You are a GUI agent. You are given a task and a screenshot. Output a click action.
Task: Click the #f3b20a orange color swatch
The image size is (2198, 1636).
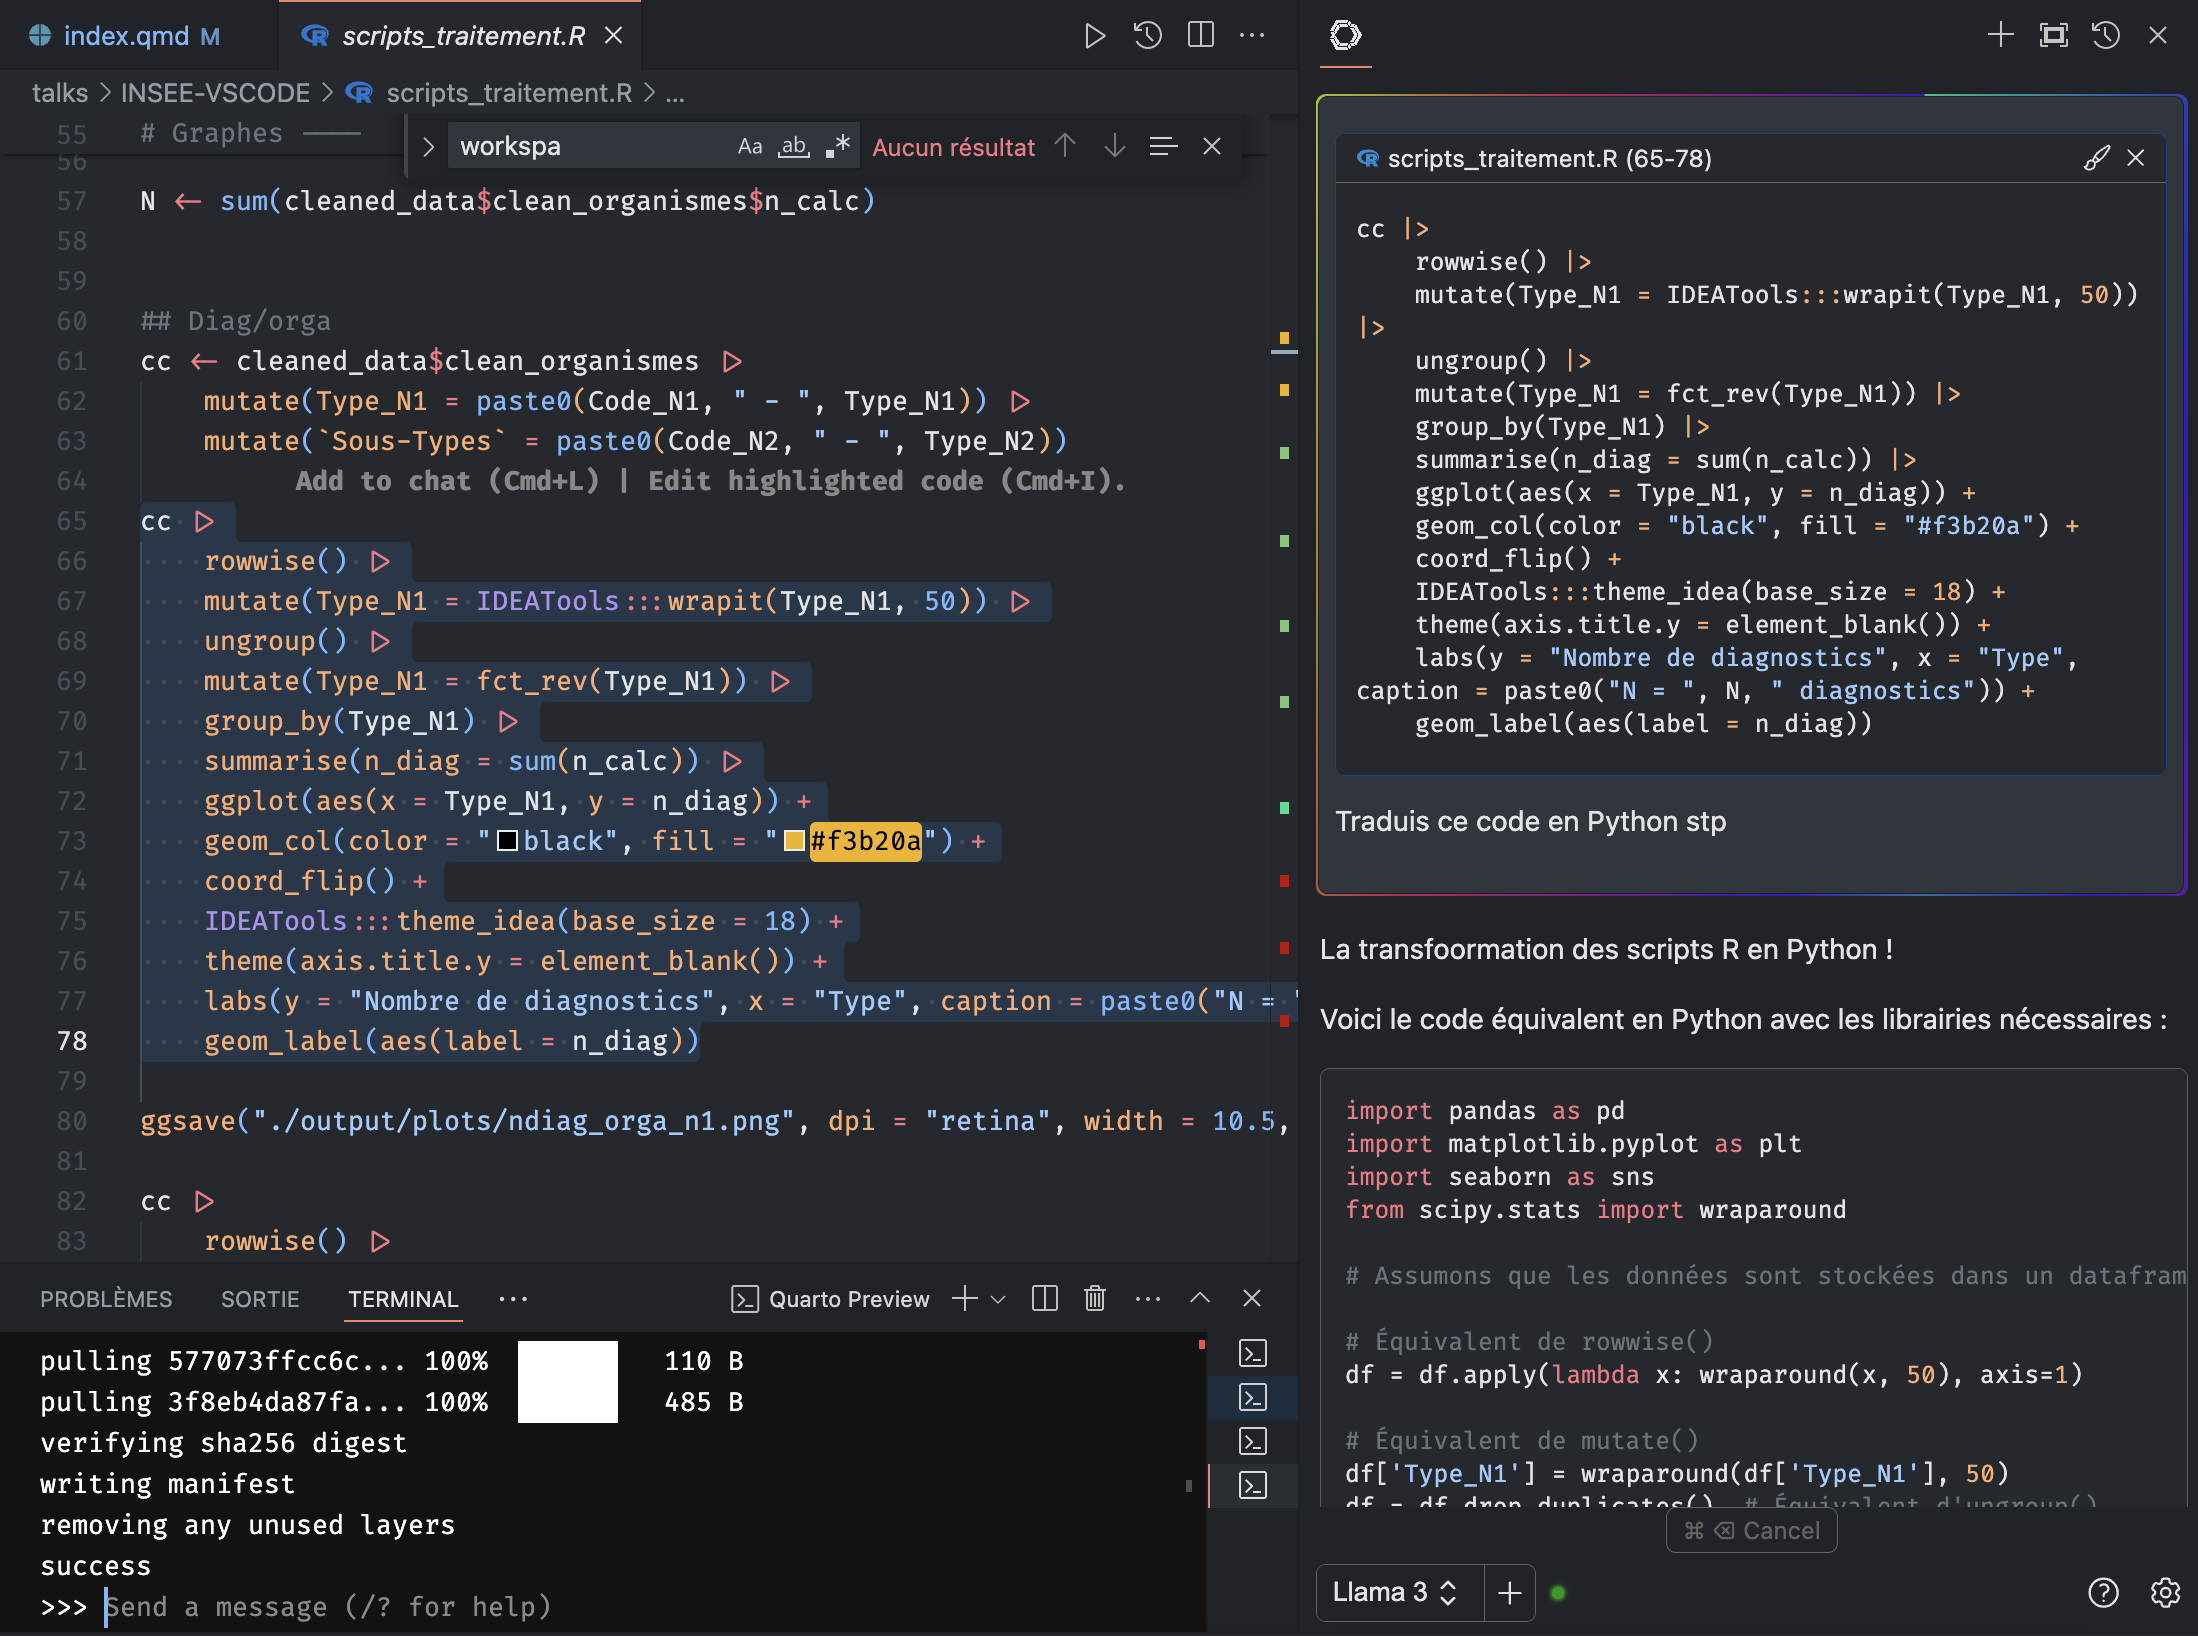(x=795, y=841)
